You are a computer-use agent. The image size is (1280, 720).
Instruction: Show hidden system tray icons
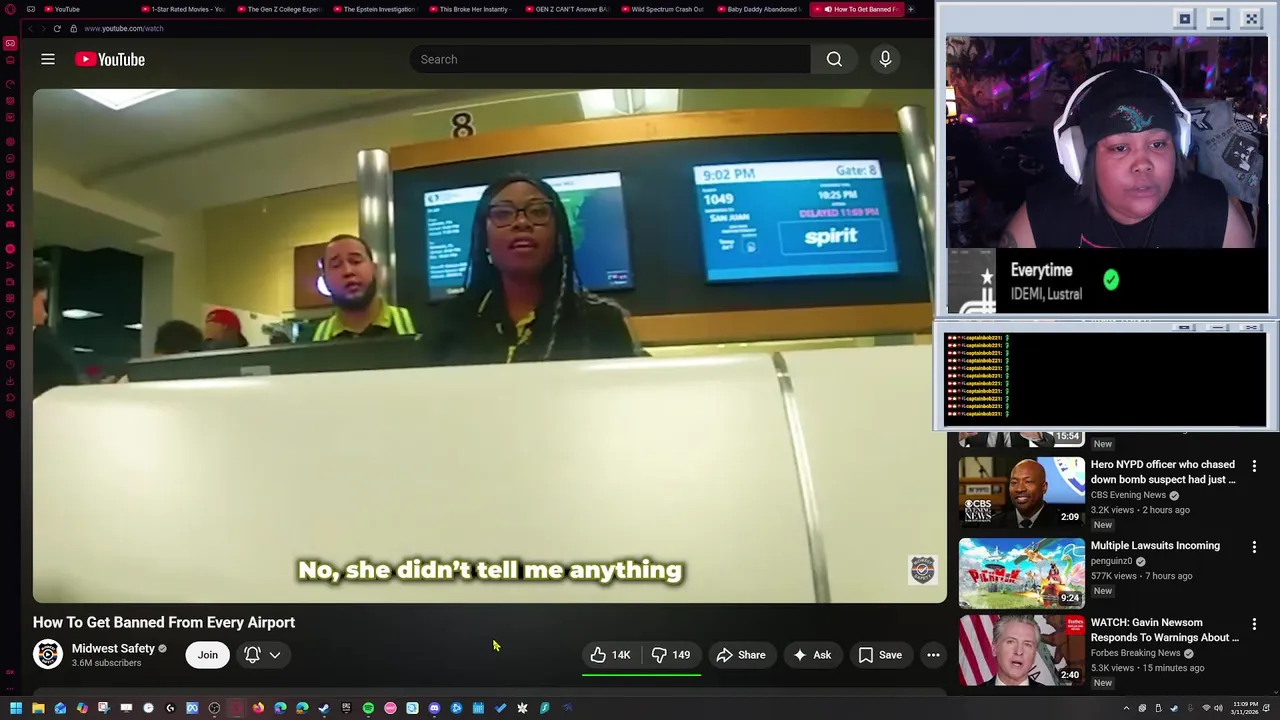pos(1127,708)
